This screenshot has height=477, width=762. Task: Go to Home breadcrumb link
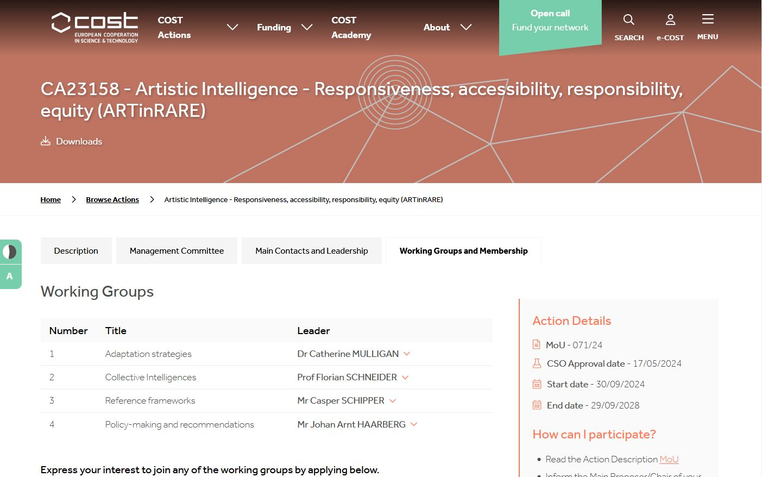51,200
